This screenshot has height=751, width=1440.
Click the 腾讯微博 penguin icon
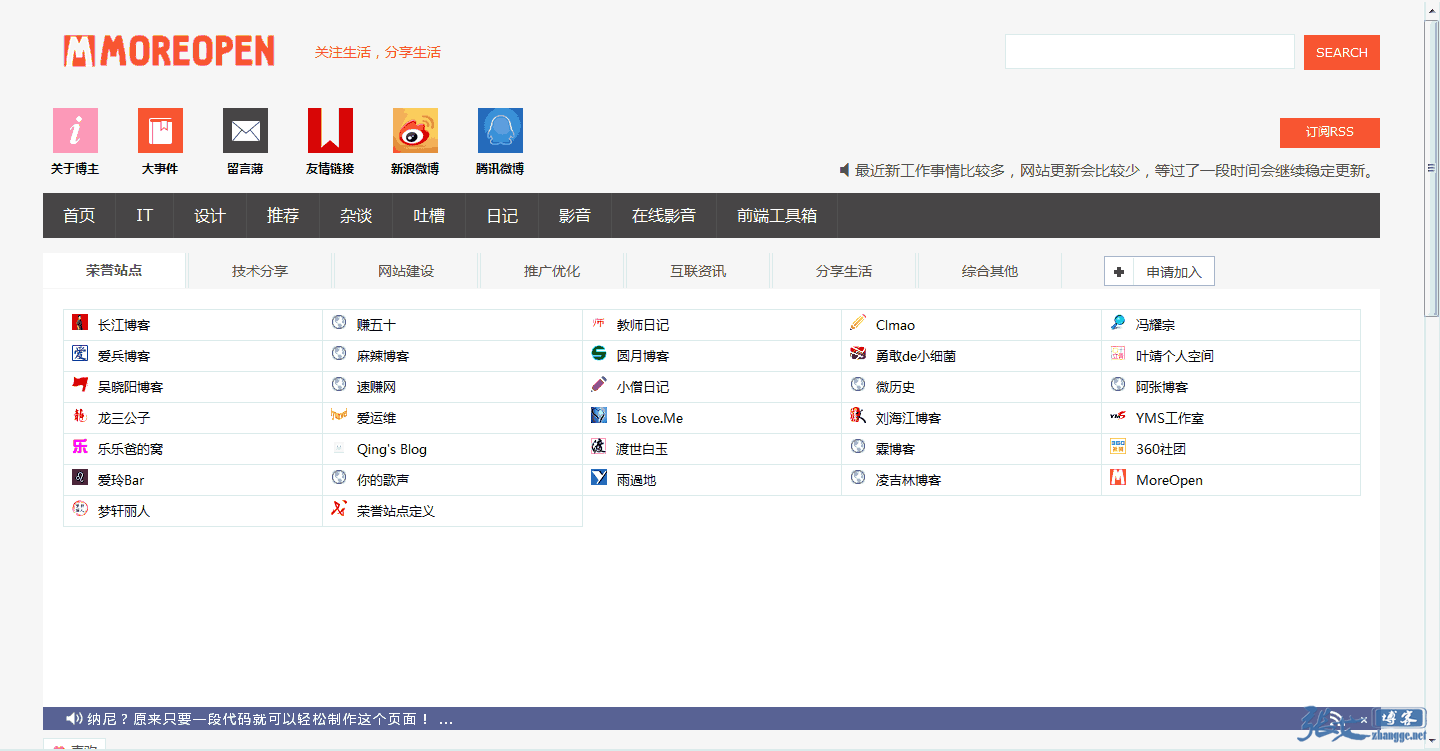coord(500,130)
